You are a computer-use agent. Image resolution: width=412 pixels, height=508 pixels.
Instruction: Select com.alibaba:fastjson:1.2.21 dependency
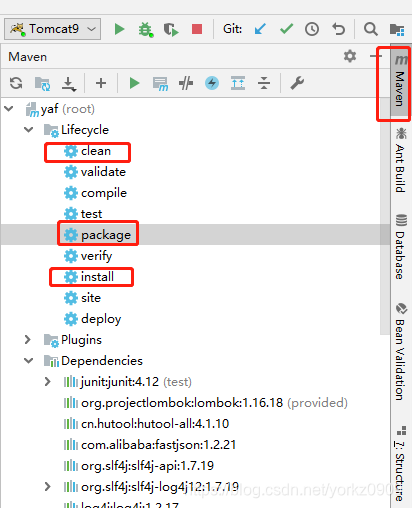(150, 445)
